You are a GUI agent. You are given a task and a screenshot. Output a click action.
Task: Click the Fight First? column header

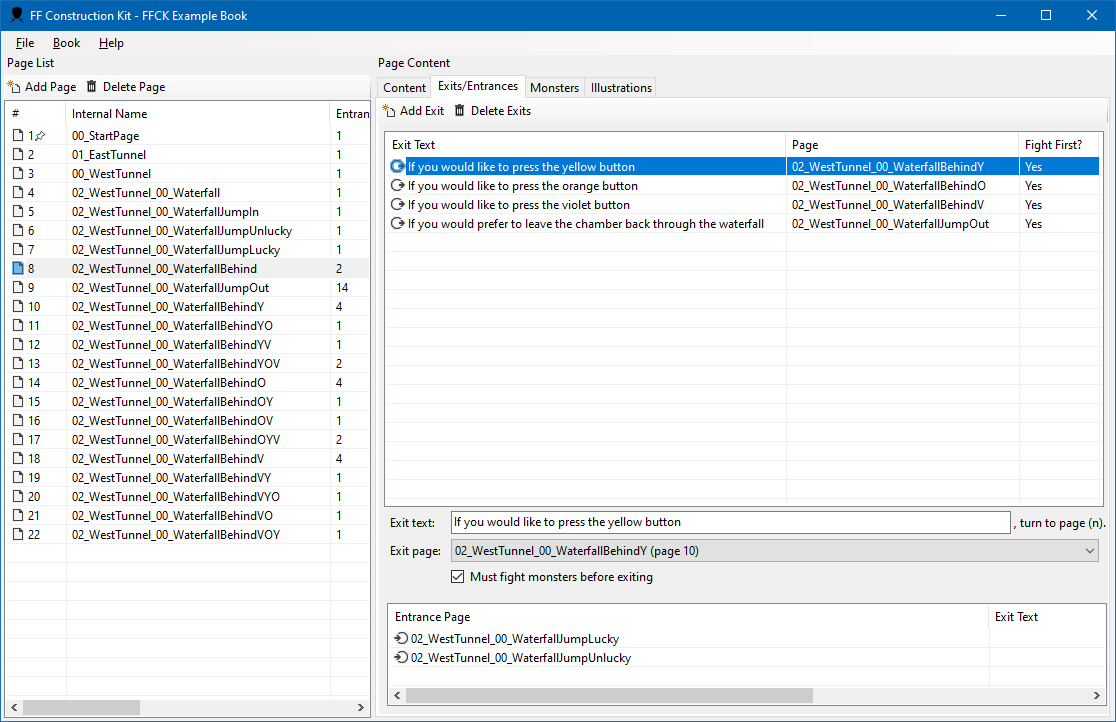coord(1053,145)
